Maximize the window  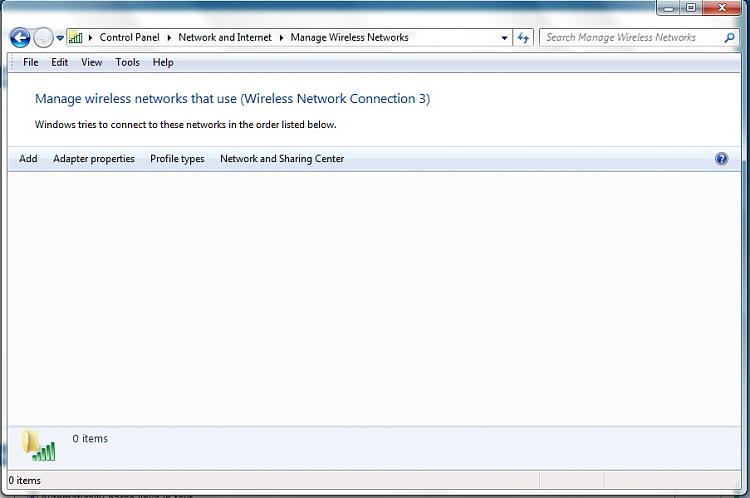691,8
